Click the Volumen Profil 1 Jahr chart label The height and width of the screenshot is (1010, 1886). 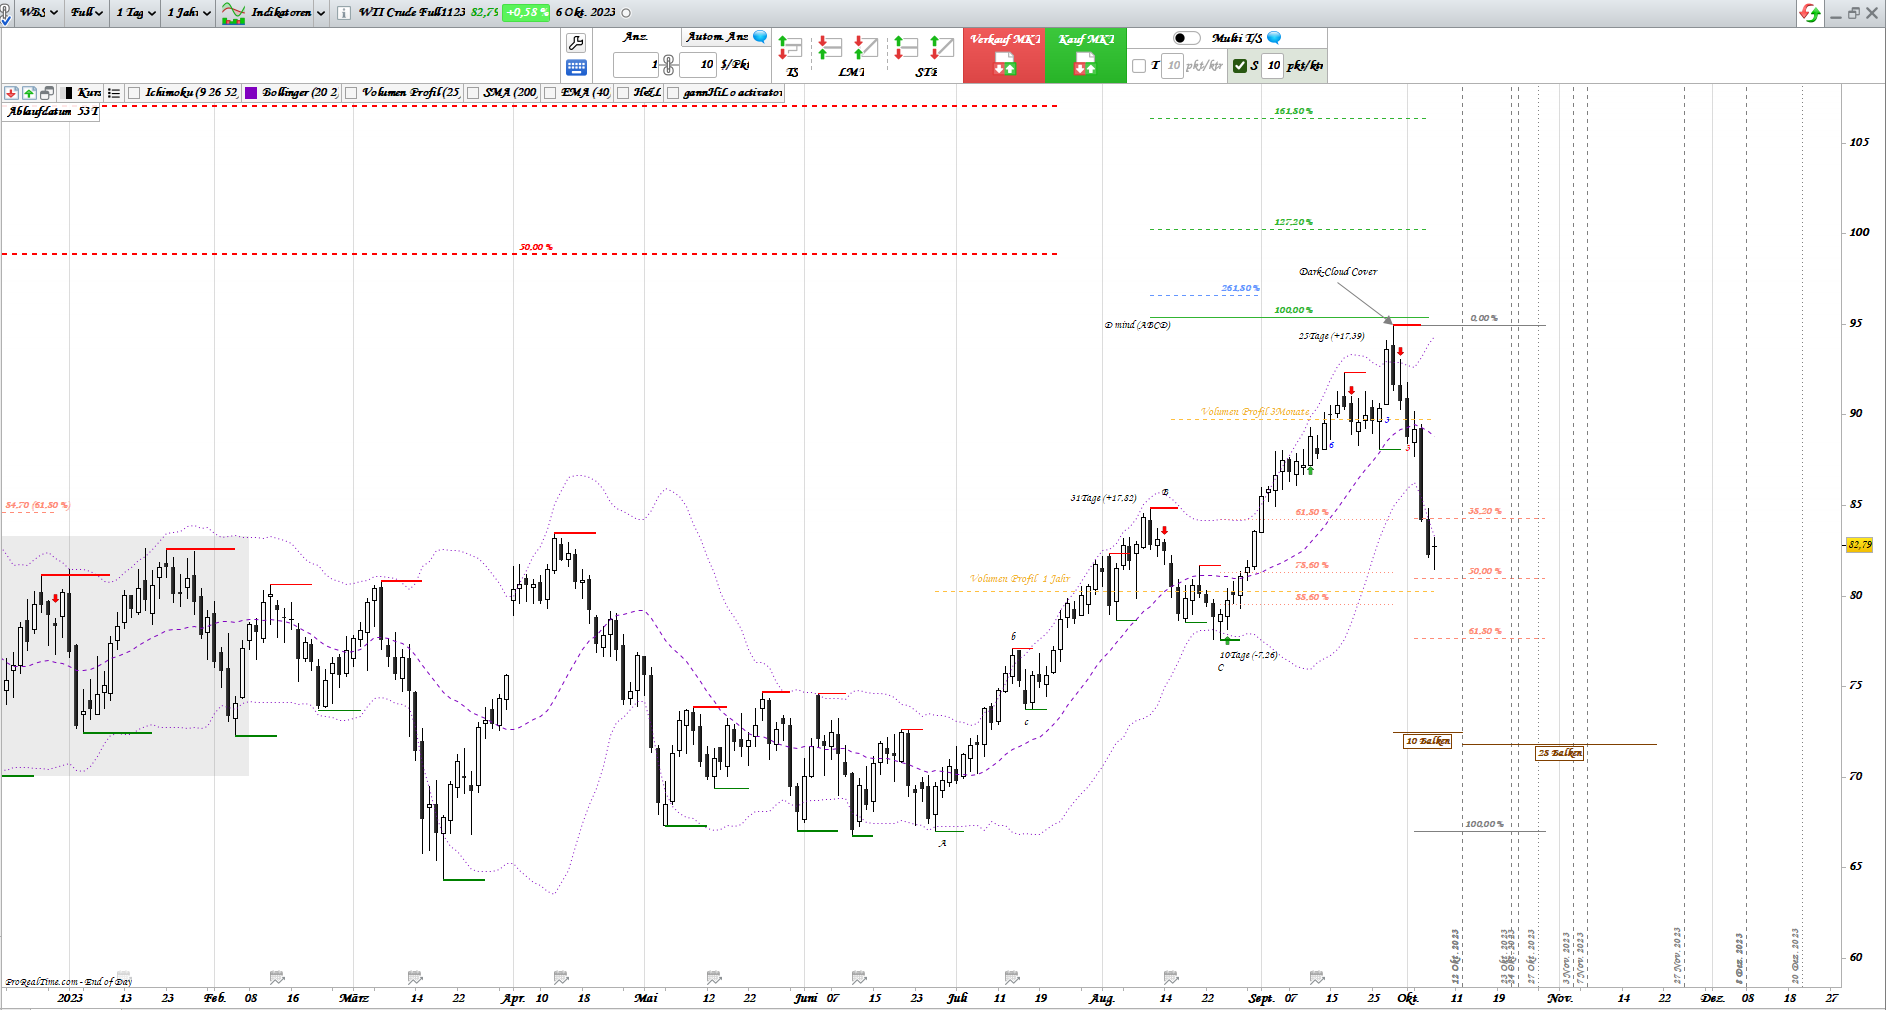1019,579
